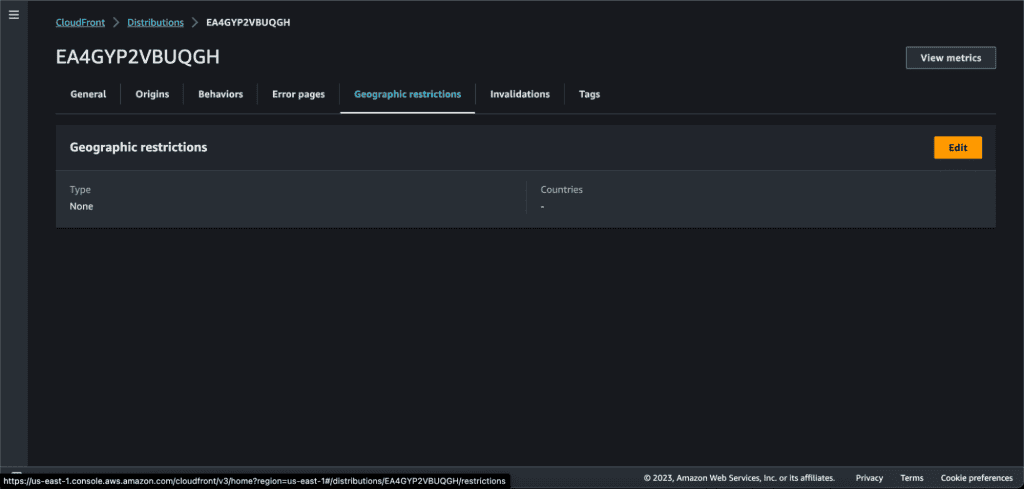Click the EA4GYP2VBUQGH distribution title
The image size is (1024, 489).
pos(138,57)
